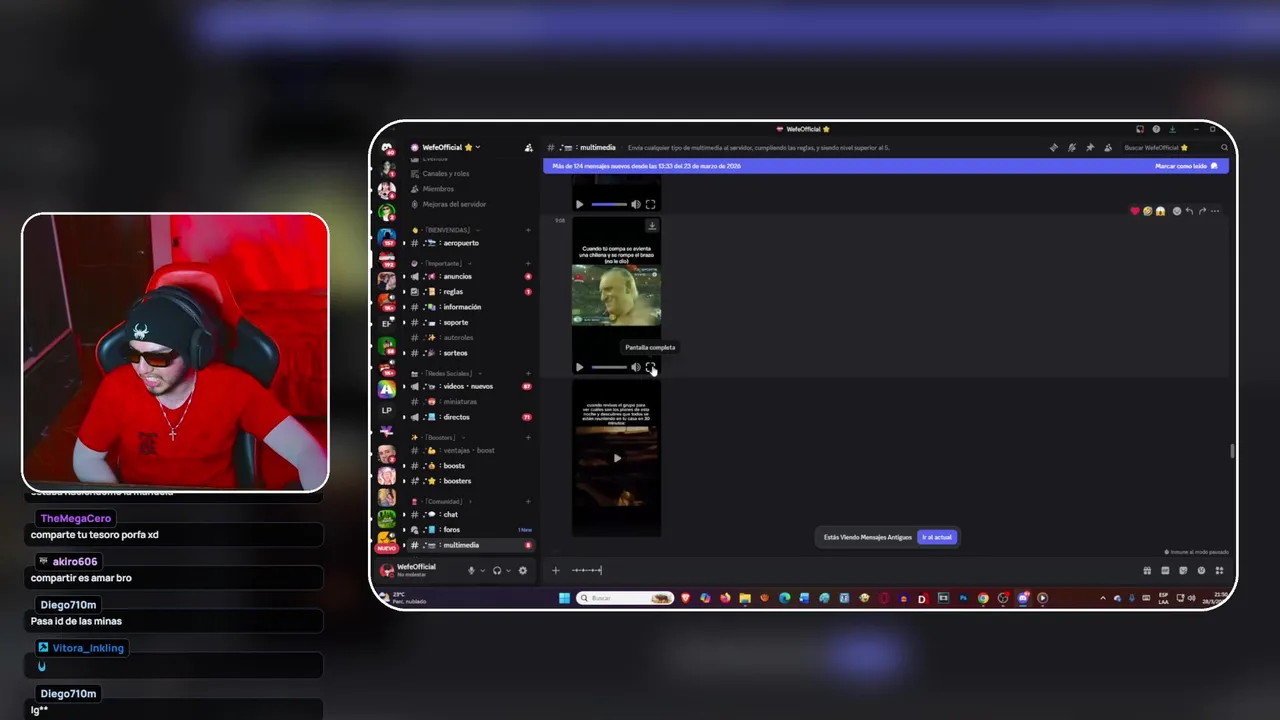The width and height of the screenshot is (1280, 720).
Task: Play the top partially visible video
Action: point(580,204)
